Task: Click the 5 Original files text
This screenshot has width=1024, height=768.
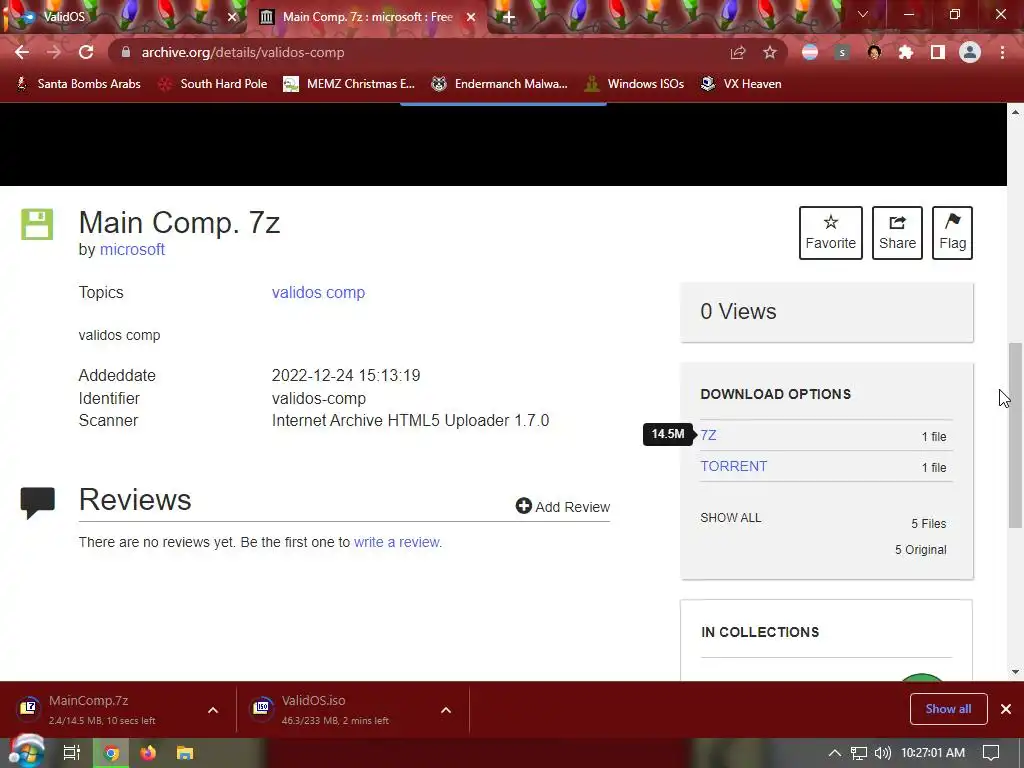Action: point(920,550)
